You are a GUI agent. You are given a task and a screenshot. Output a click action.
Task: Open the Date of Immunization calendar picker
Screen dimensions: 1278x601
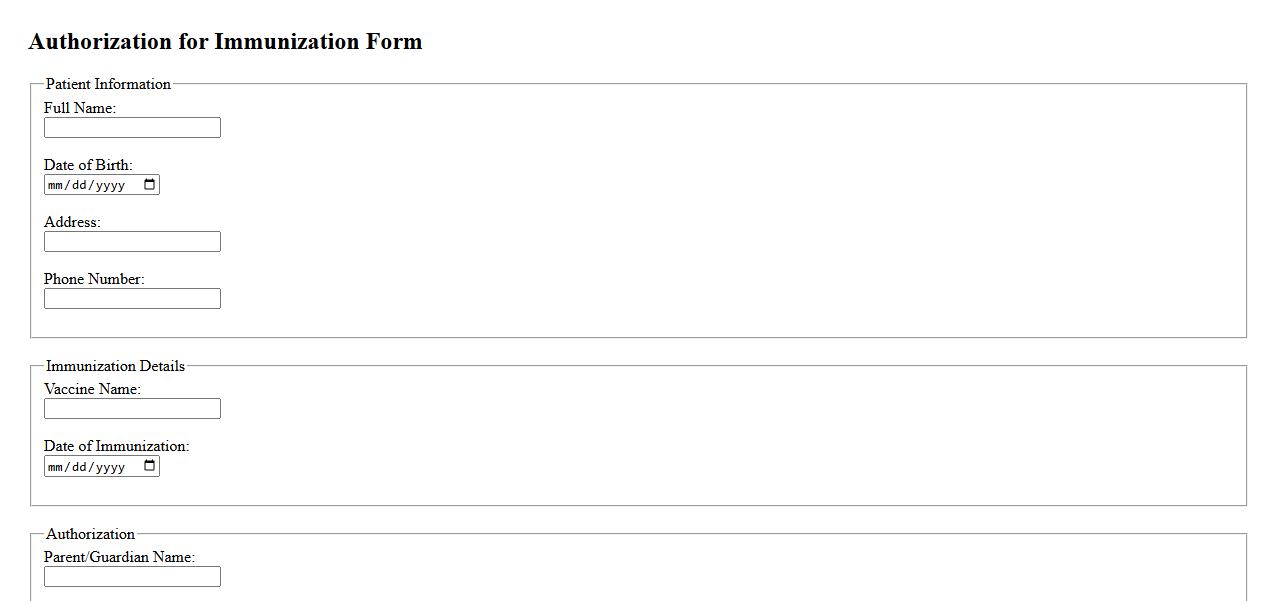(x=150, y=467)
